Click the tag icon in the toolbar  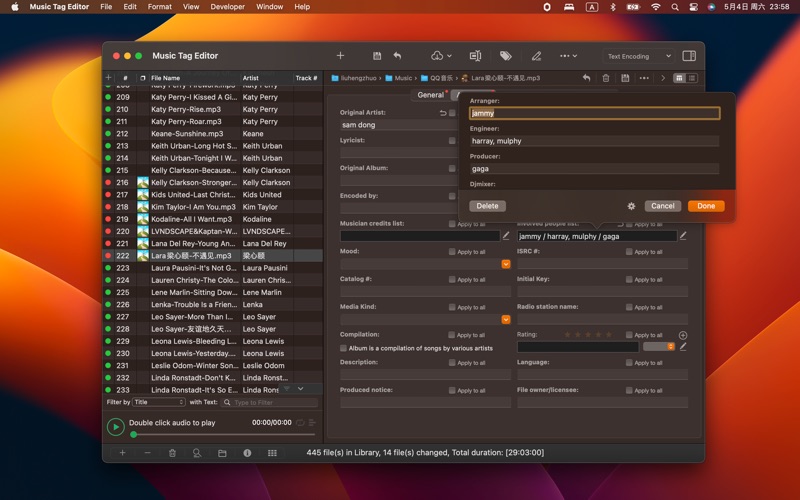point(506,56)
